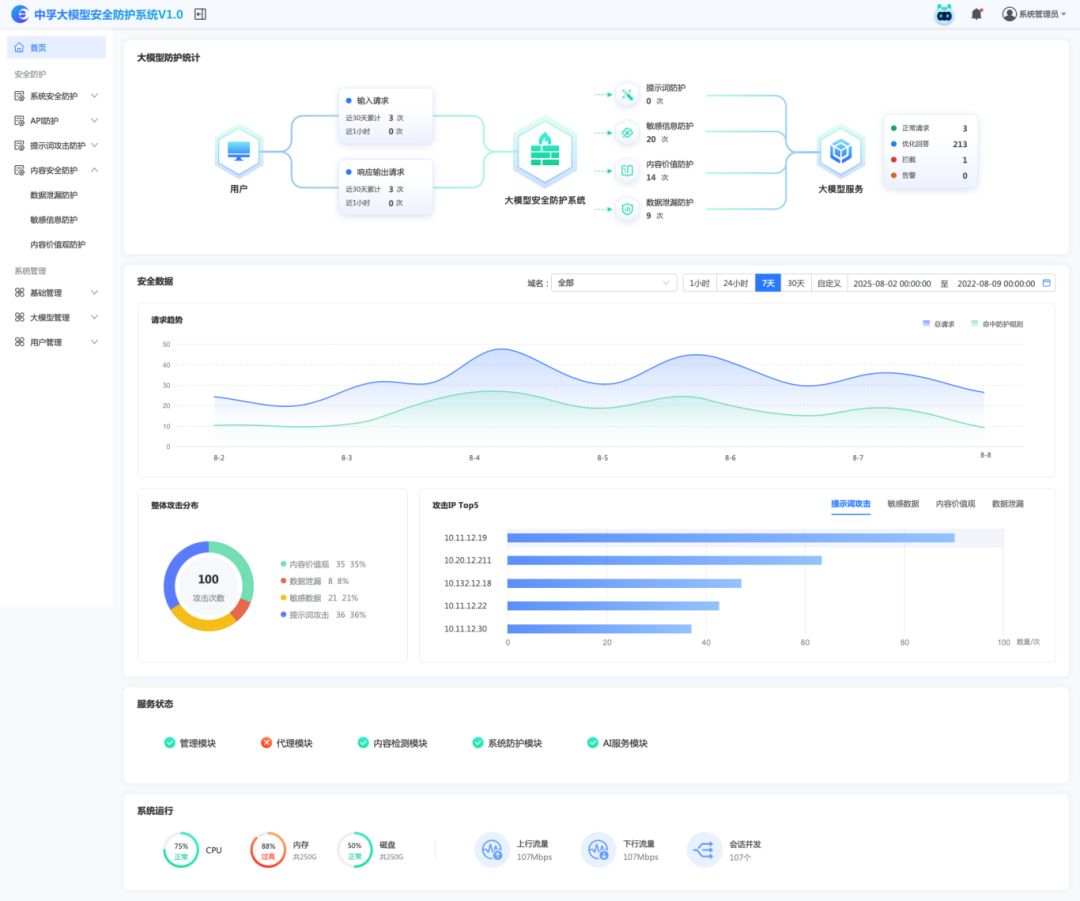Click the 10.11.12.19 attack bar
1080x901 pixels.
730,538
